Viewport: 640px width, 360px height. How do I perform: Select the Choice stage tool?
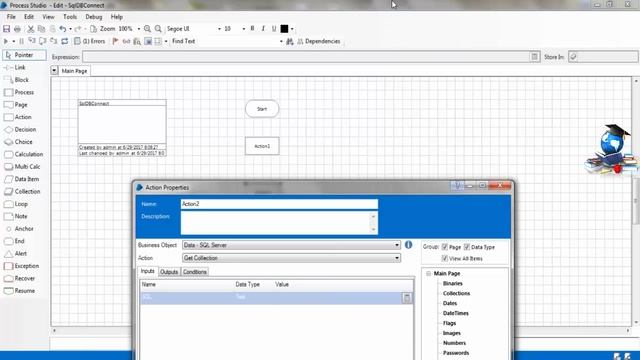(18, 142)
